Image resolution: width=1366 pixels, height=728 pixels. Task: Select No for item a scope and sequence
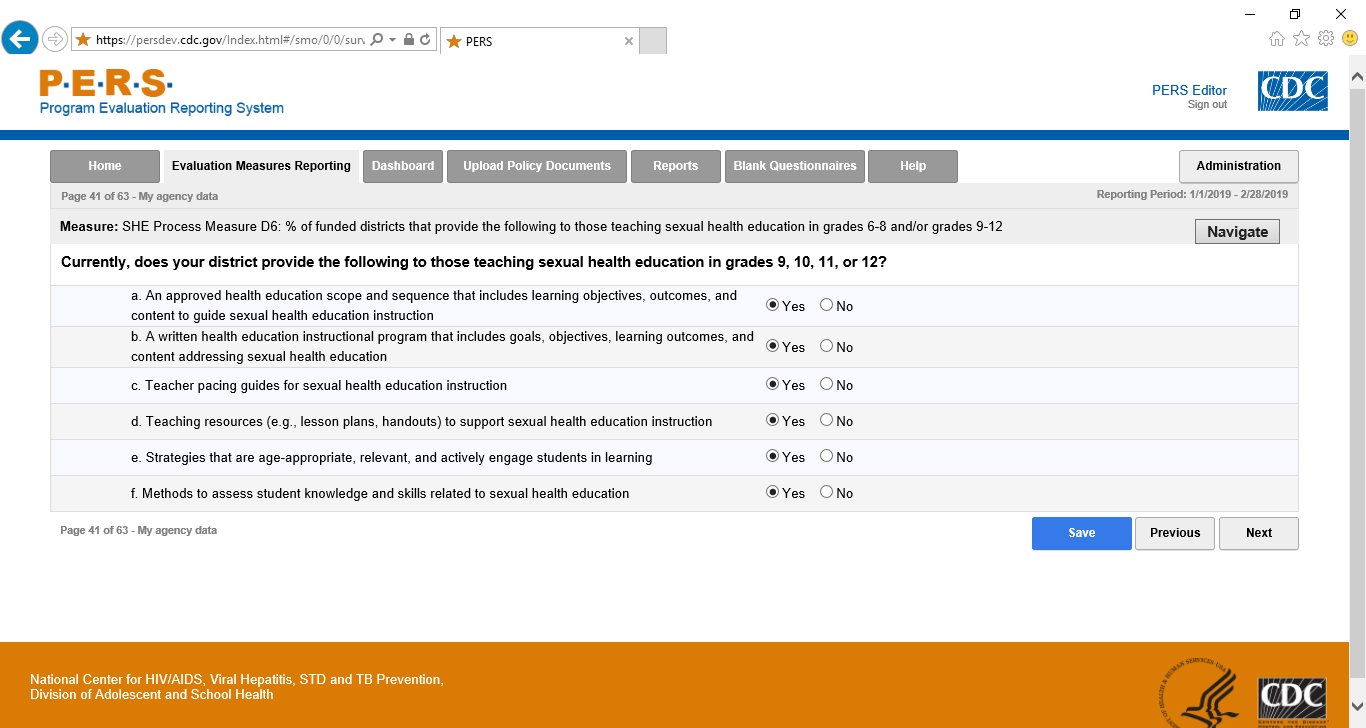click(826, 305)
